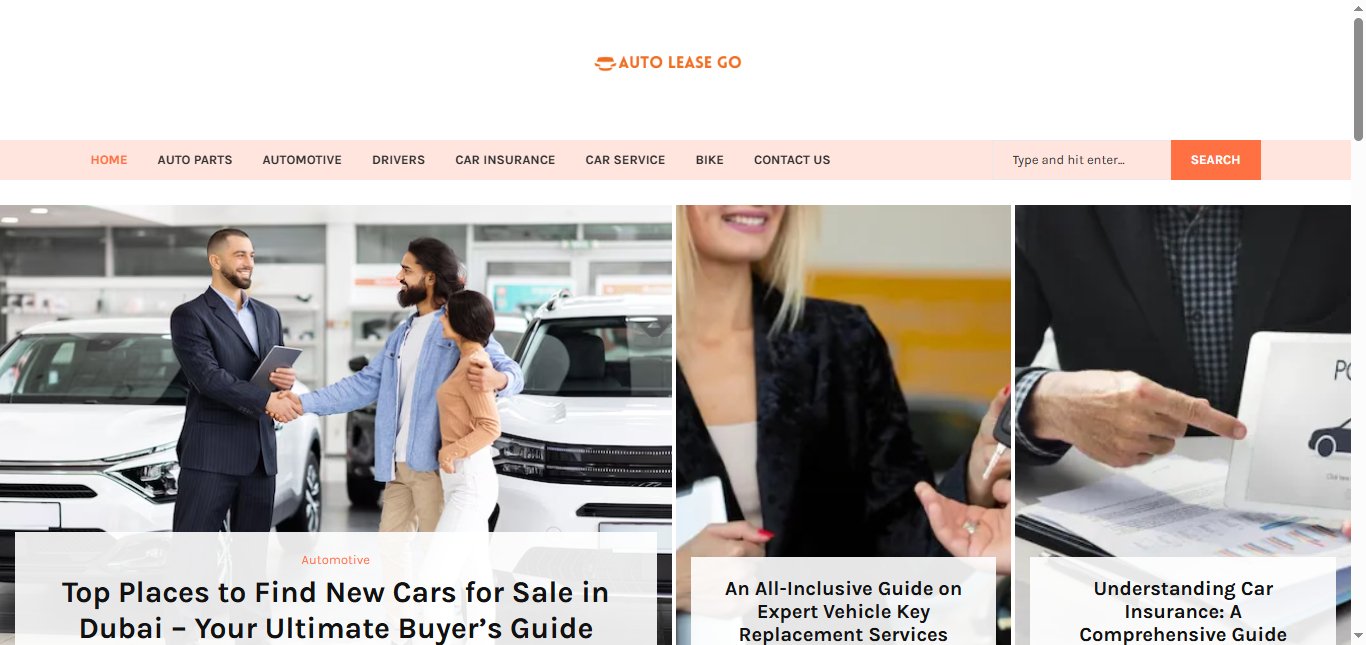The width and height of the screenshot is (1366, 645).
Task: Open the Car Insurance menu item
Action: coord(505,160)
